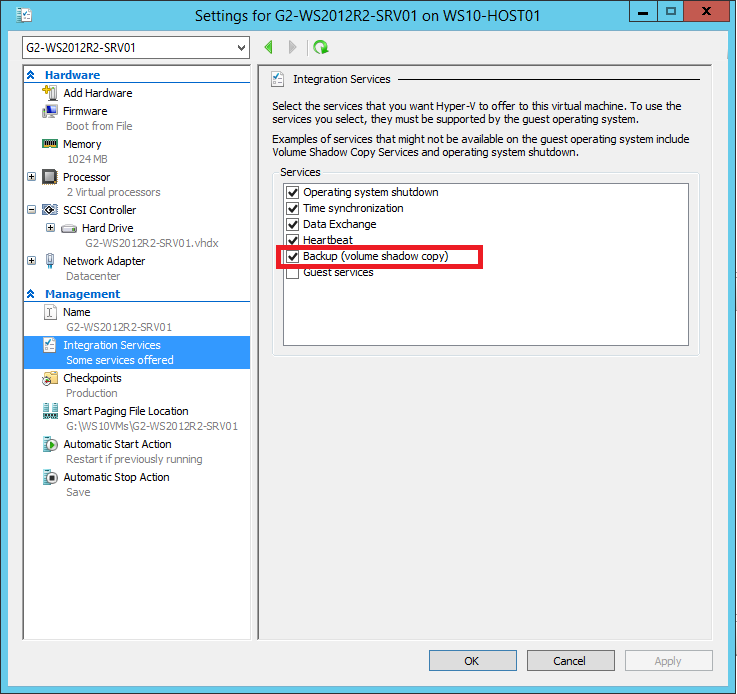Screen dimensions: 737x694
Task: Uncheck Time synchronization service
Action: [x=293, y=208]
